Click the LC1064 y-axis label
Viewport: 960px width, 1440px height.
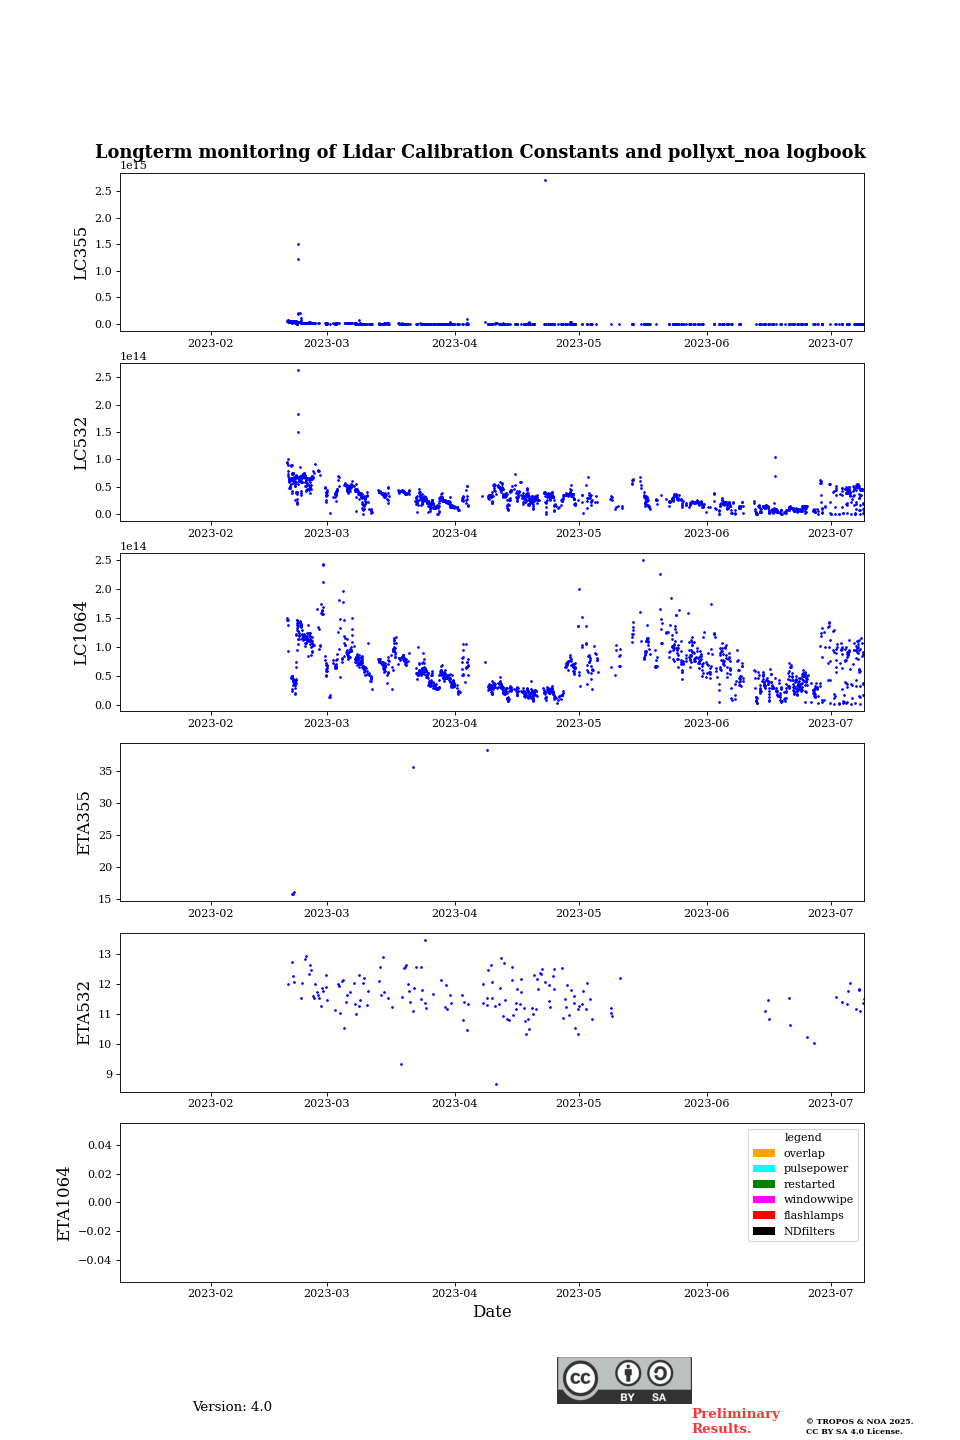81,633
